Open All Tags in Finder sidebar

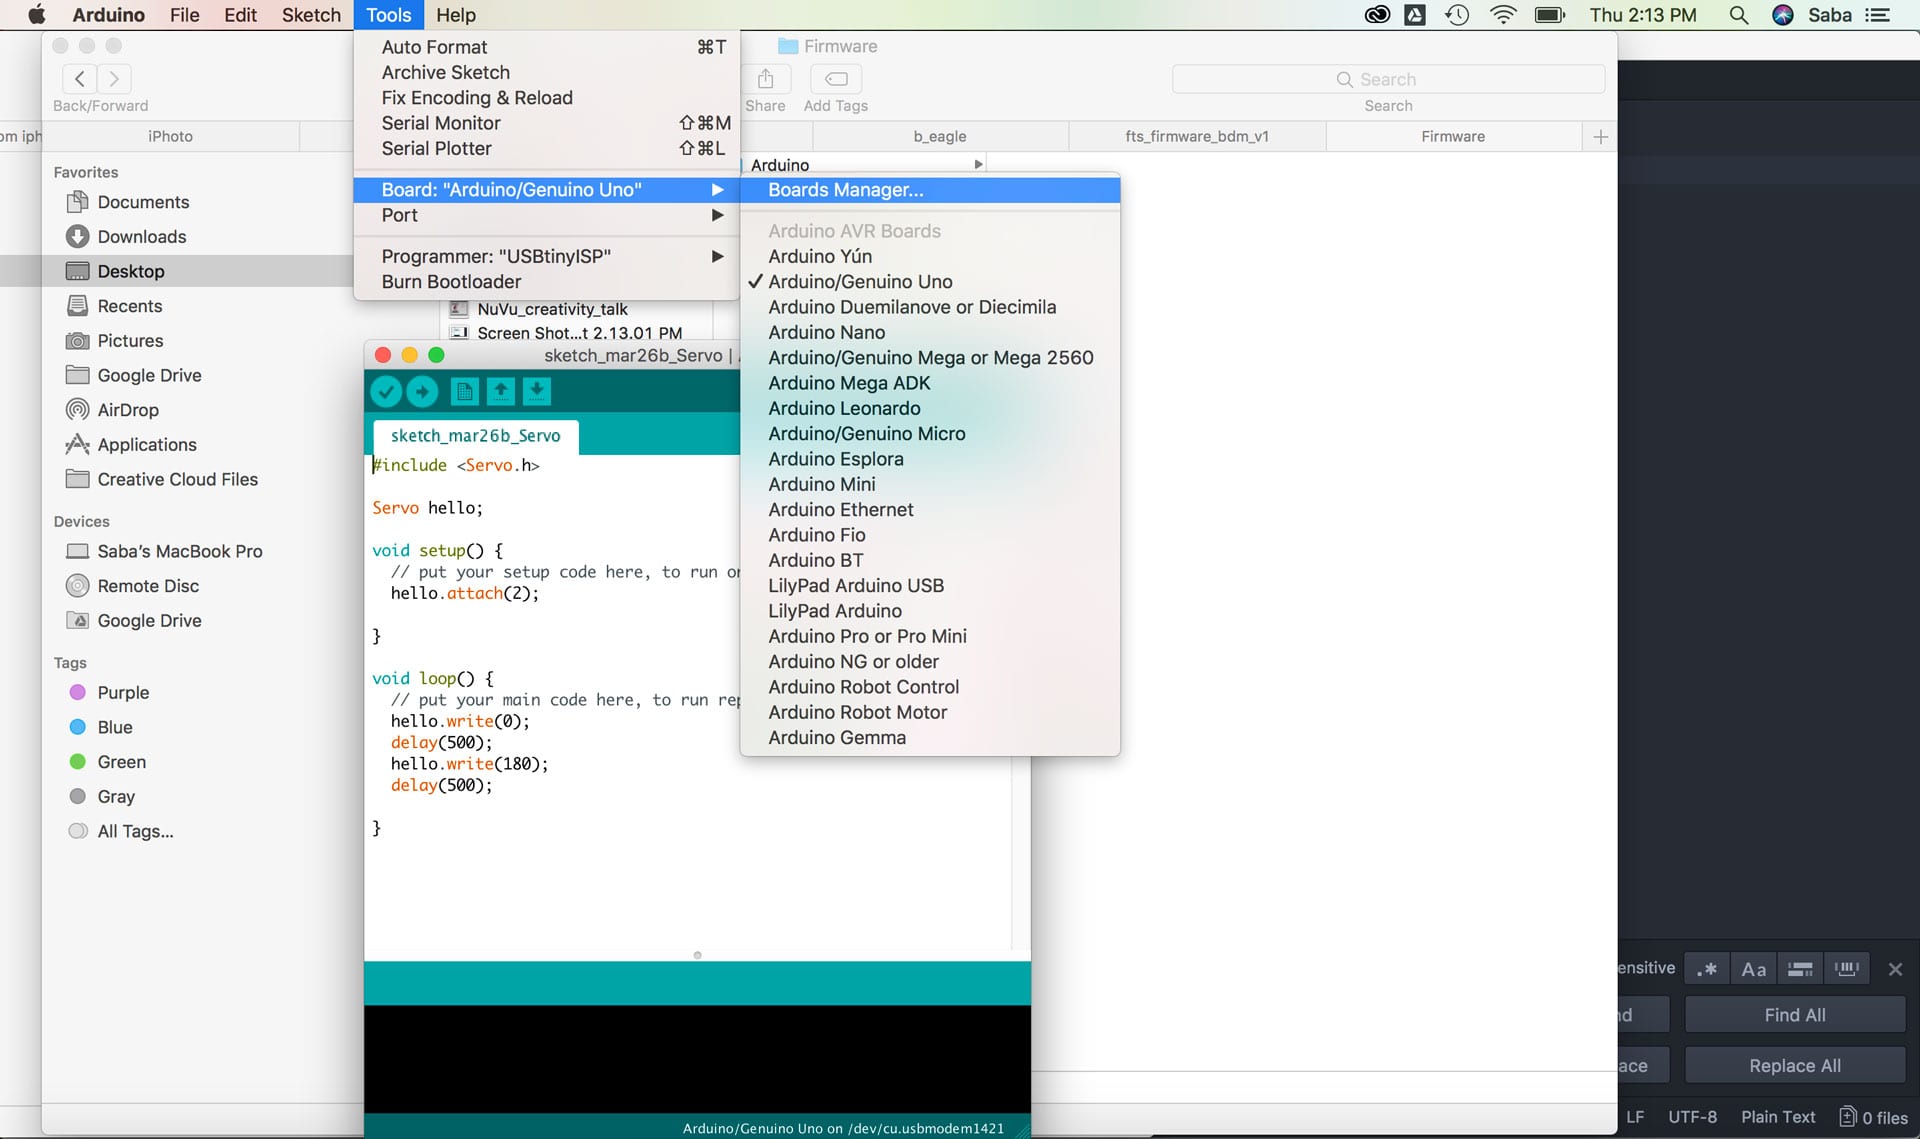point(135,831)
